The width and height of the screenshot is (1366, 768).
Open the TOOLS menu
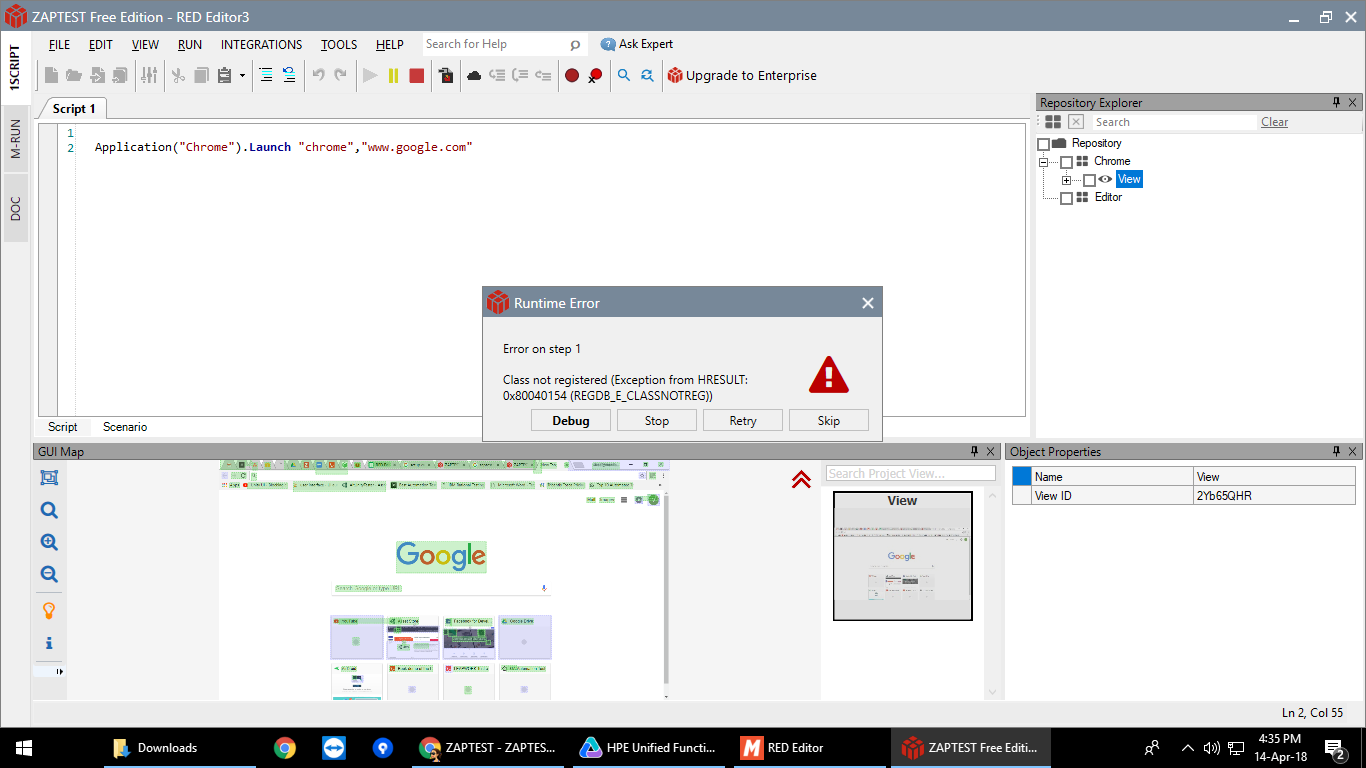coord(339,45)
